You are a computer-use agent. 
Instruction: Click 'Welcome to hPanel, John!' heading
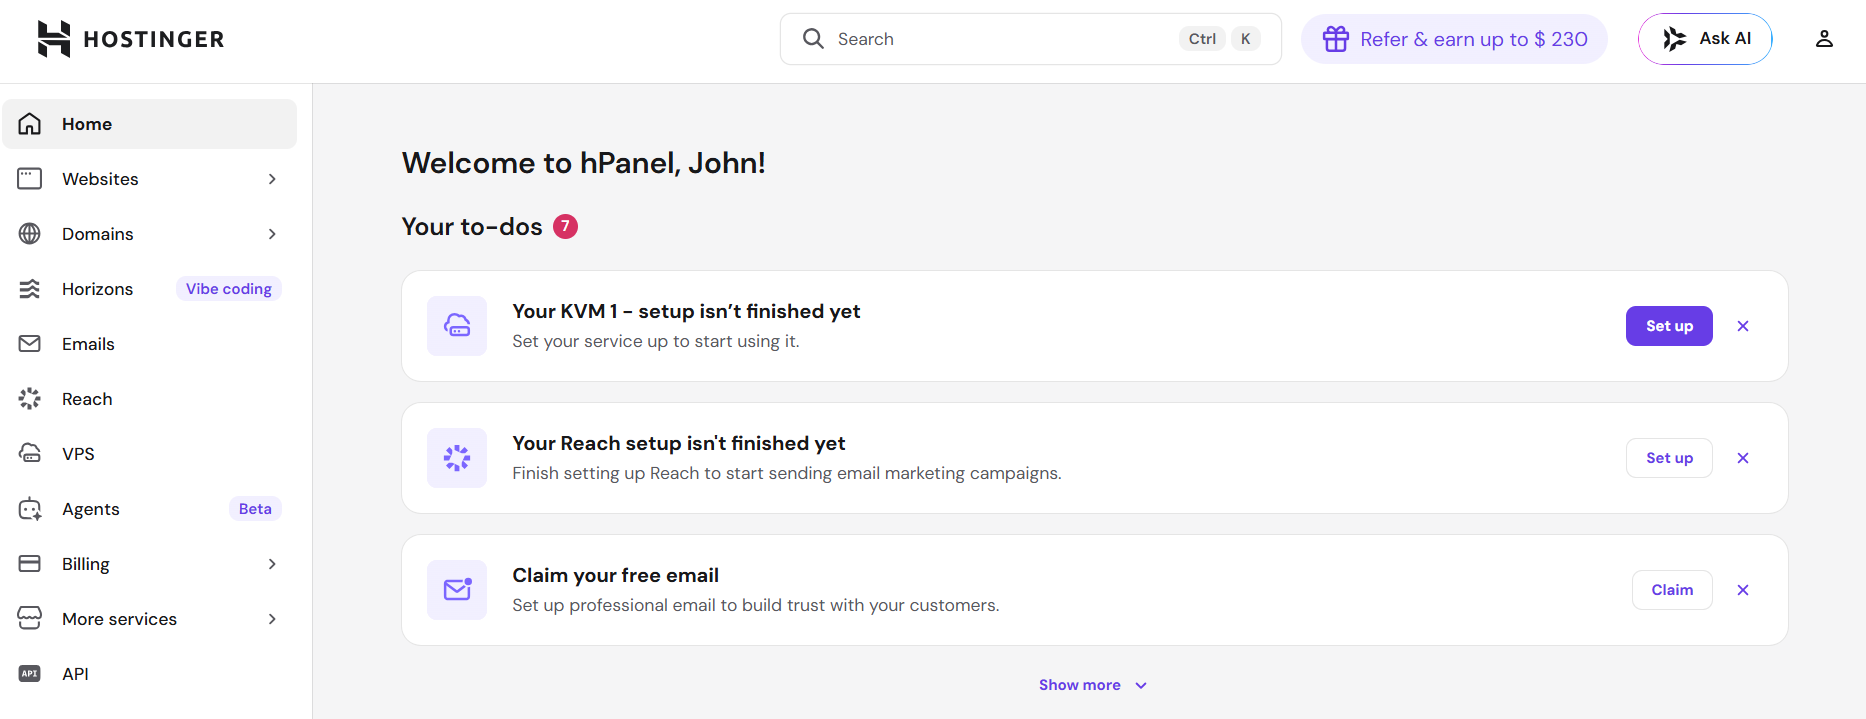(583, 163)
